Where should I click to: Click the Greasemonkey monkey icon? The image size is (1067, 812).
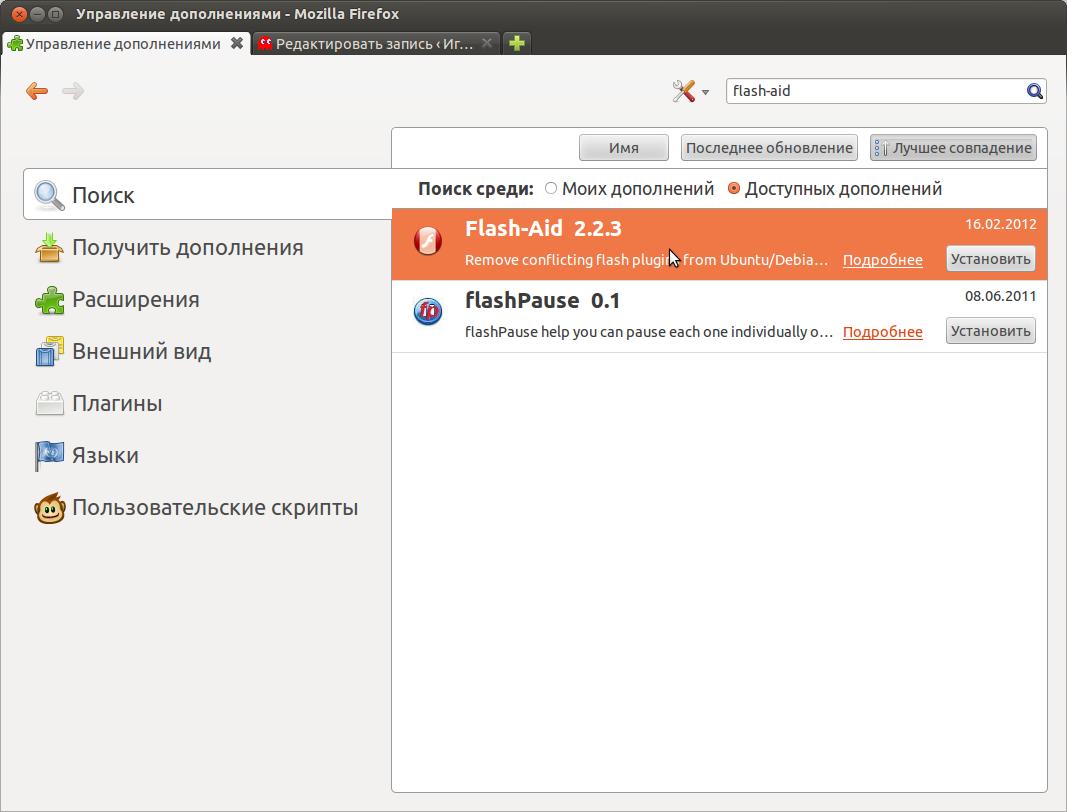coord(50,508)
